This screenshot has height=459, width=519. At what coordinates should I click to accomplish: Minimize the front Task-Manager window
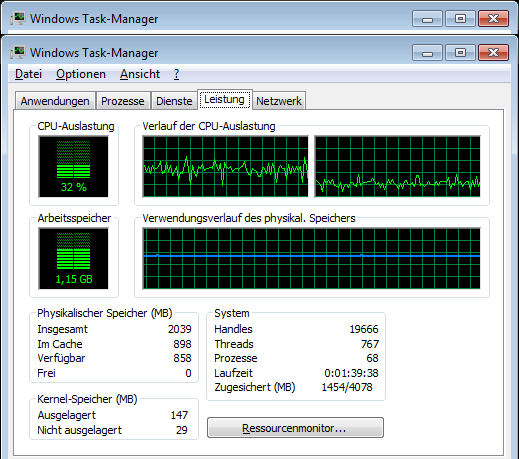click(x=427, y=53)
